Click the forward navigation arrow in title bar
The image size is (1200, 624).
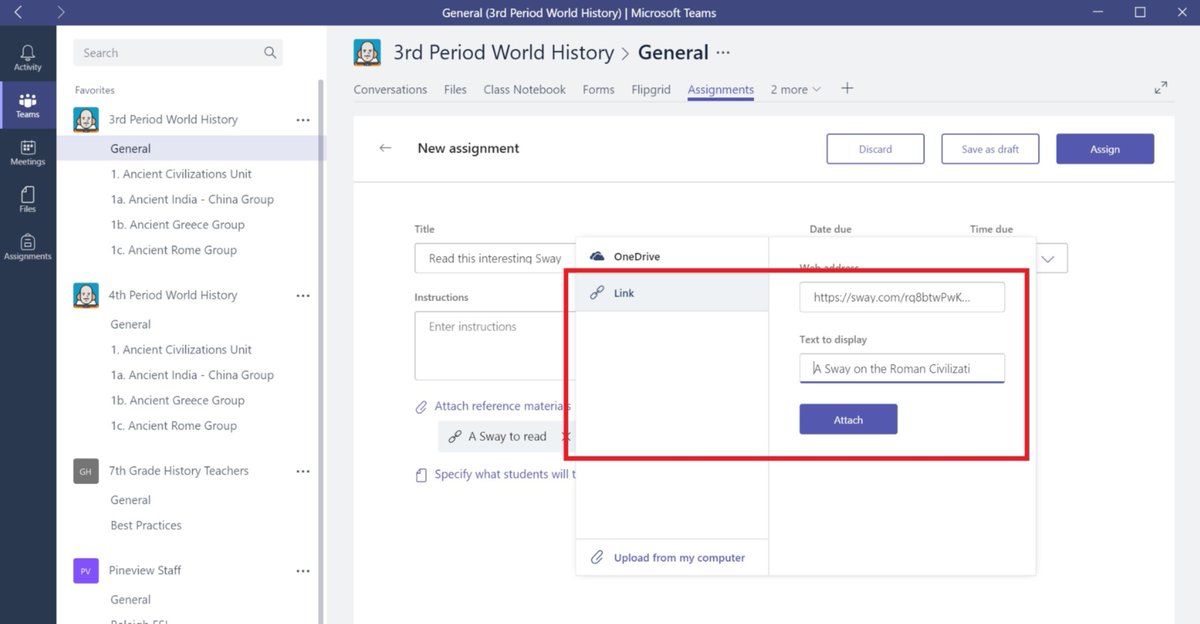(x=61, y=13)
